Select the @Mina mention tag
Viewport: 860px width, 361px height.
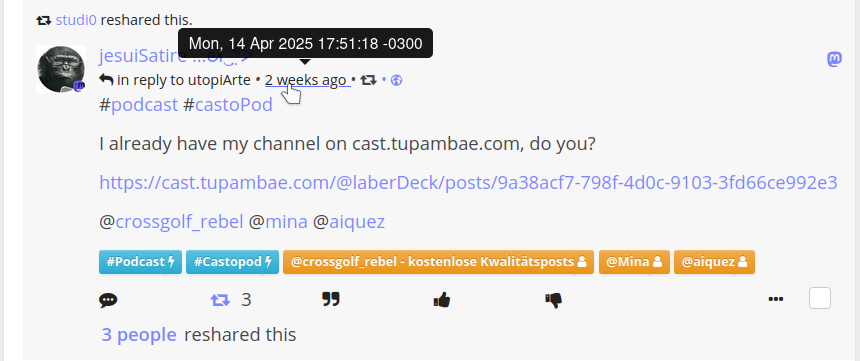coord(634,262)
